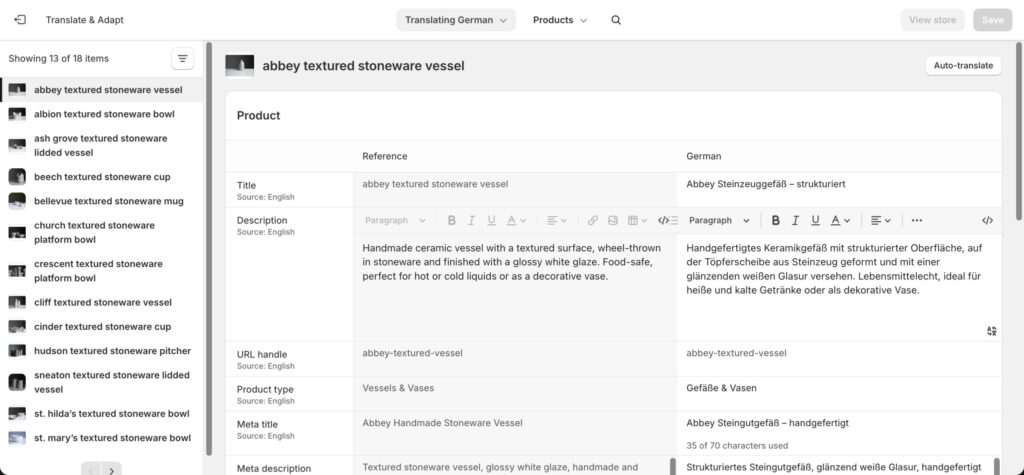Select albion textured stoneware bowl
1024x475 pixels.
pyautogui.click(x=102, y=114)
